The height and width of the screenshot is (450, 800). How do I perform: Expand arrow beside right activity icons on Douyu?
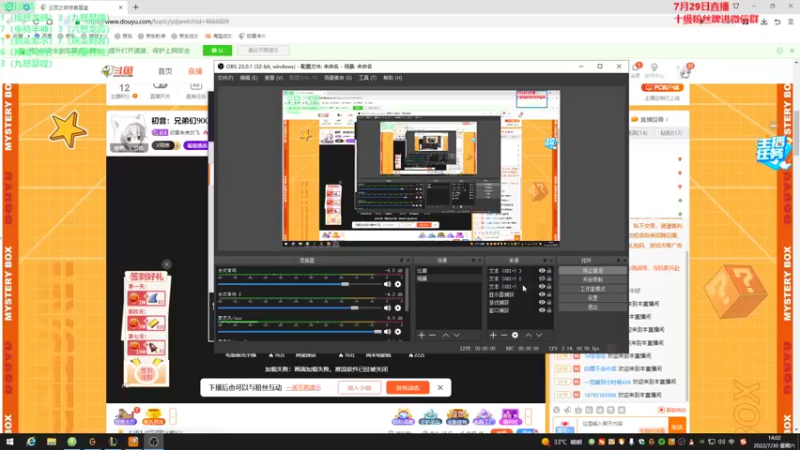coord(529,417)
